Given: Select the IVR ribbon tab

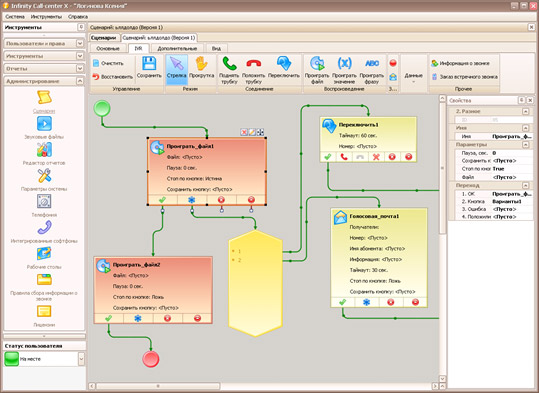Looking at the screenshot, I should (x=138, y=48).
